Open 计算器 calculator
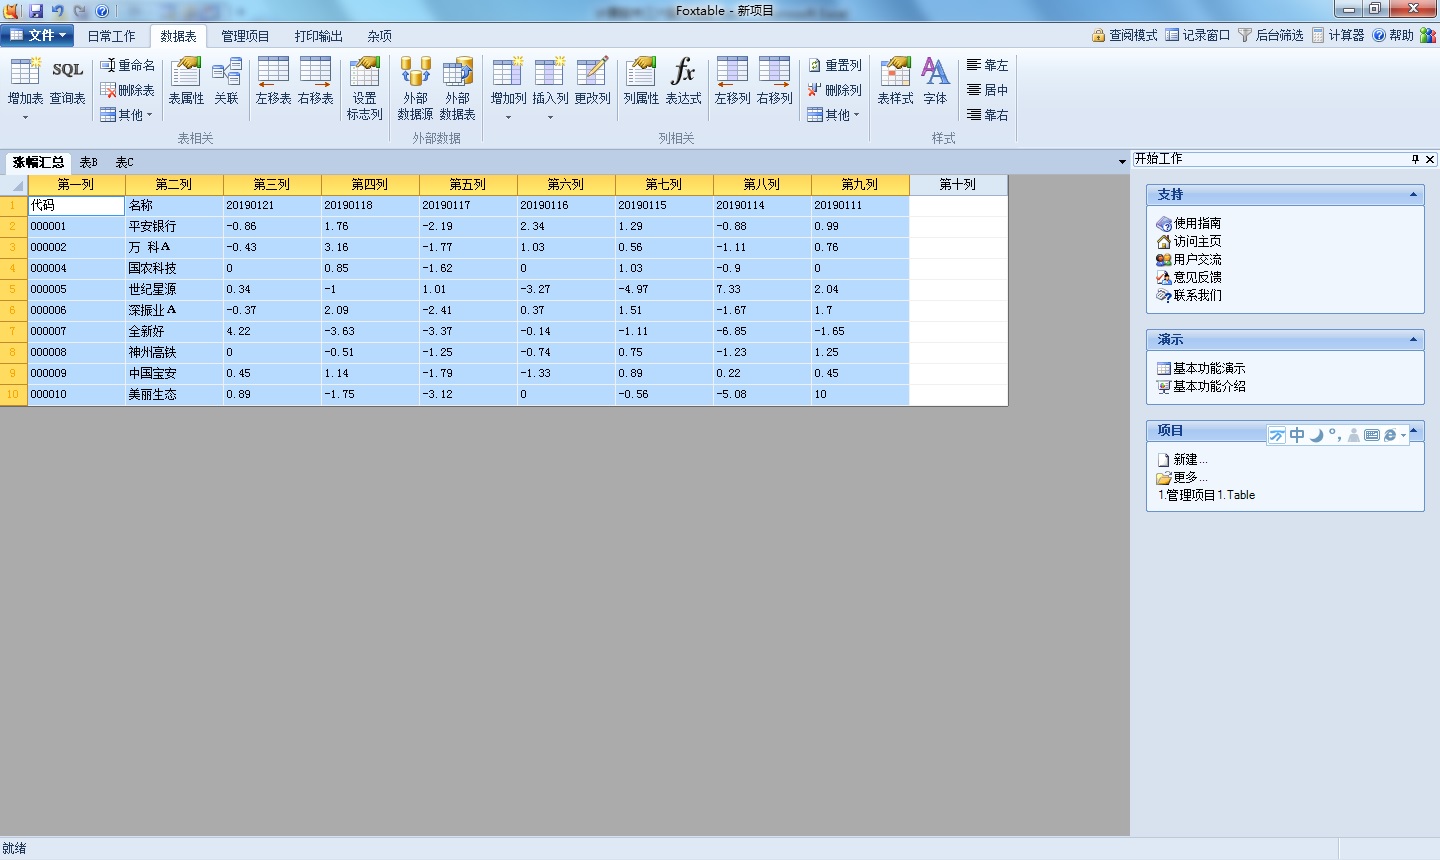1440x860 pixels. pos(1338,35)
